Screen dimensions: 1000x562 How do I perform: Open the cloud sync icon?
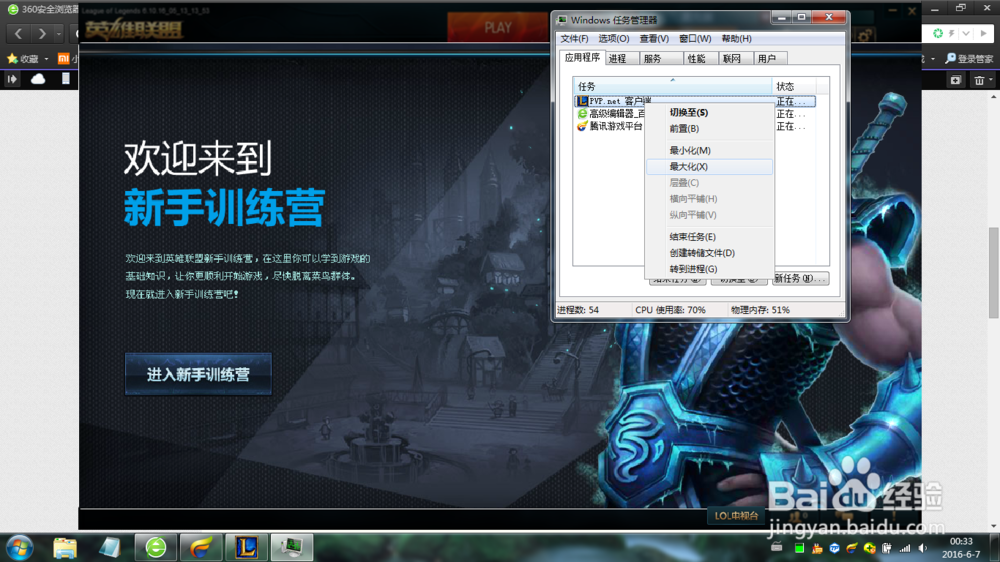click(38, 79)
